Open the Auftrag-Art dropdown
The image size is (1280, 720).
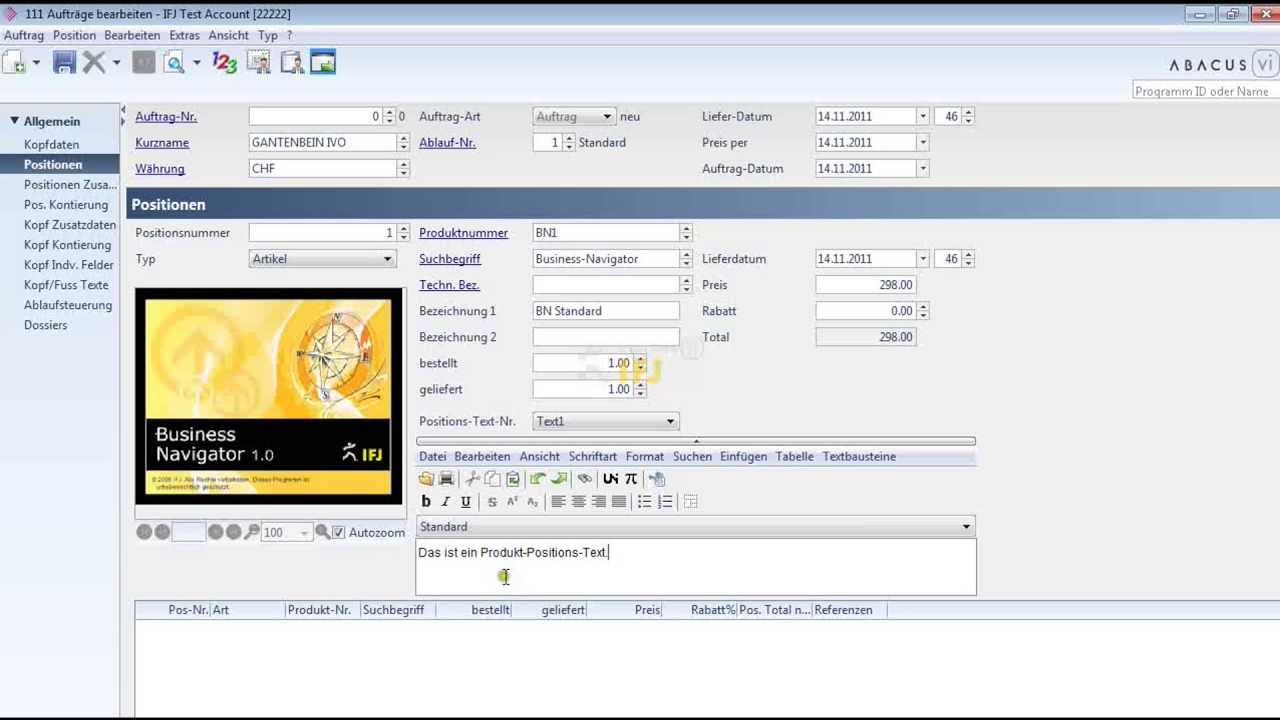(606, 117)
